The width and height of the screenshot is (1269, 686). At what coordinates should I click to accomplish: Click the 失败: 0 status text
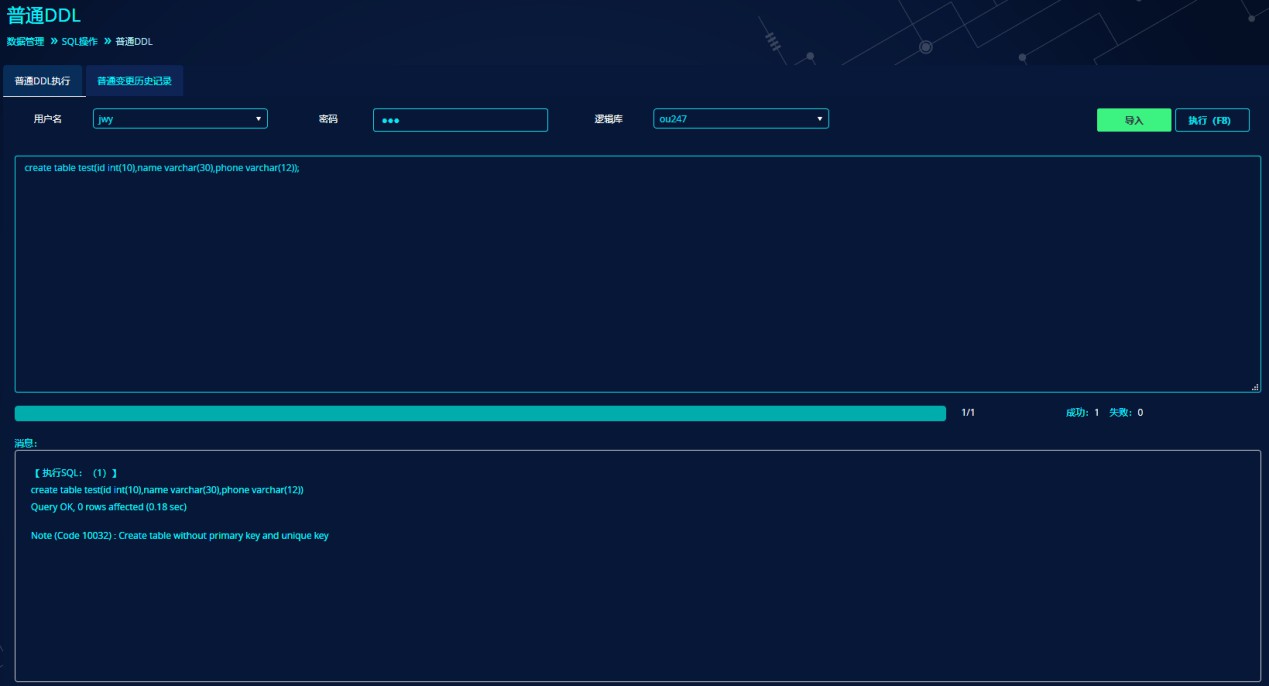(x=1126, y=412)
